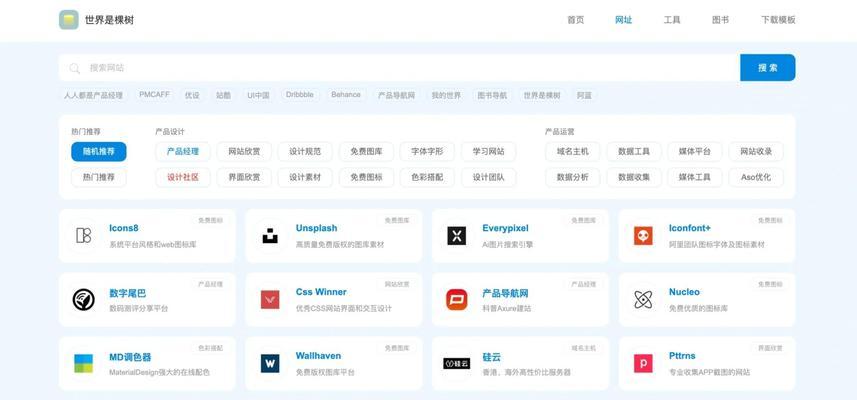Click the 人人都是产品经理 quick tag

(x=93, y=95)
